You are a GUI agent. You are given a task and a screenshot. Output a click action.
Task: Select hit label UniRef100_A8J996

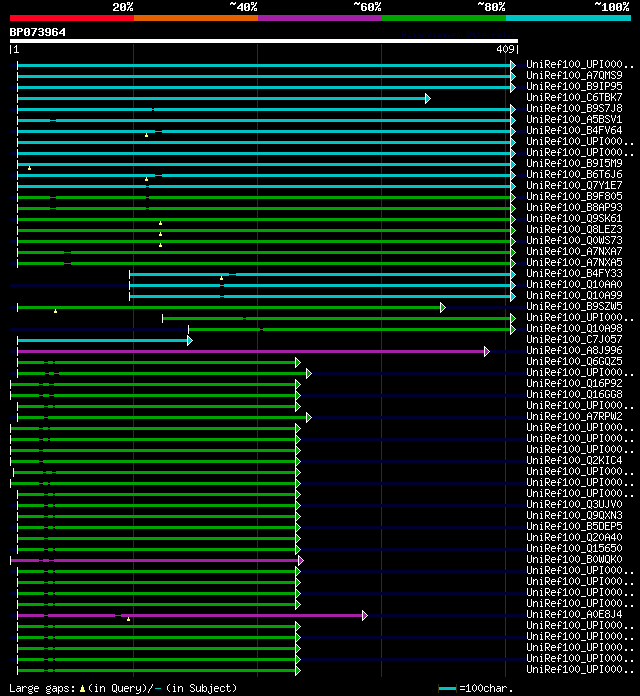[574, 350]
